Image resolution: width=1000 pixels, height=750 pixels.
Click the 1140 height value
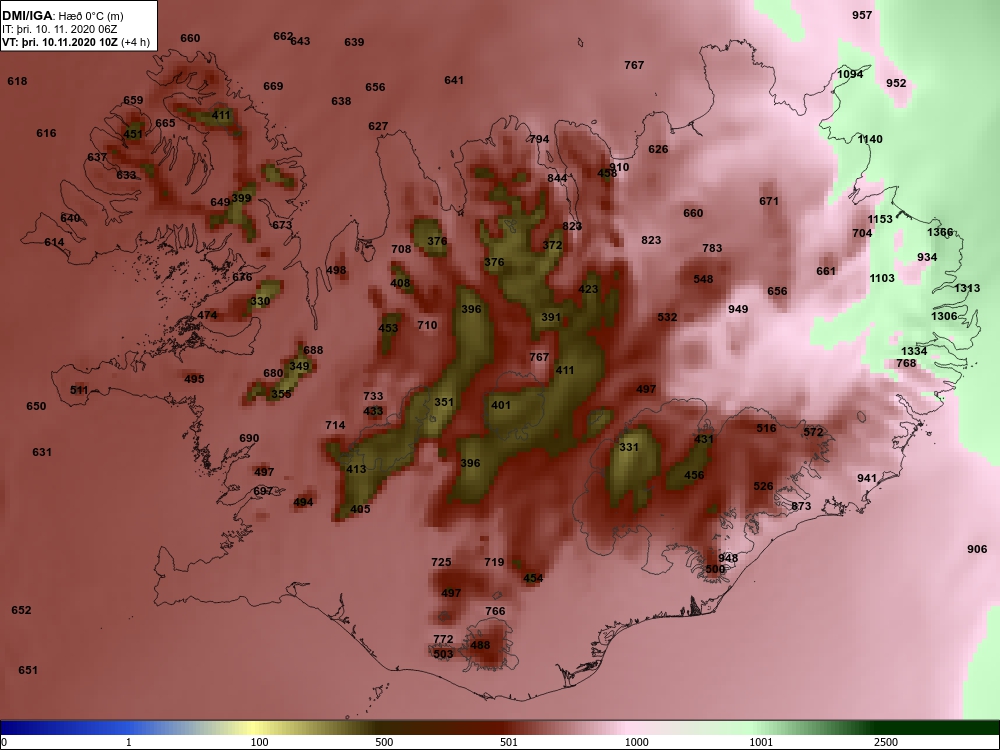(870, 139)
